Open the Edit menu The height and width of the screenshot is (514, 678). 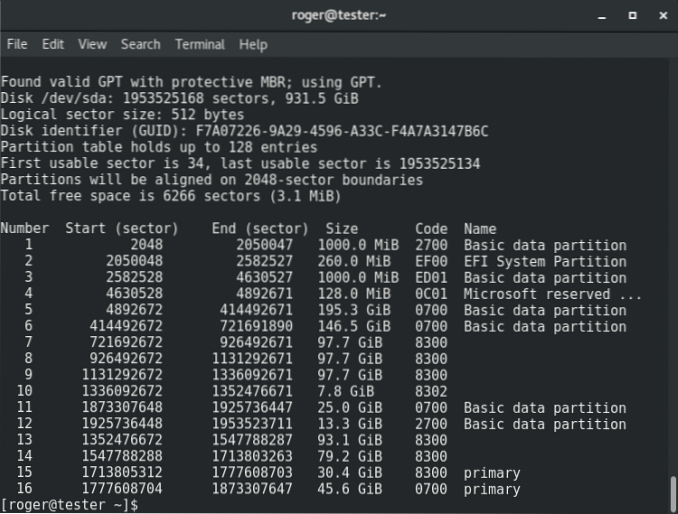coord(53,44)
